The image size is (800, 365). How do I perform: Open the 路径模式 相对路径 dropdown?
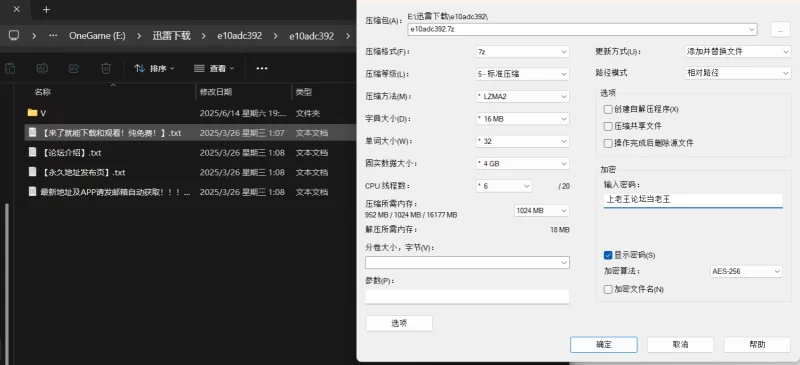[x=738, y=73]
